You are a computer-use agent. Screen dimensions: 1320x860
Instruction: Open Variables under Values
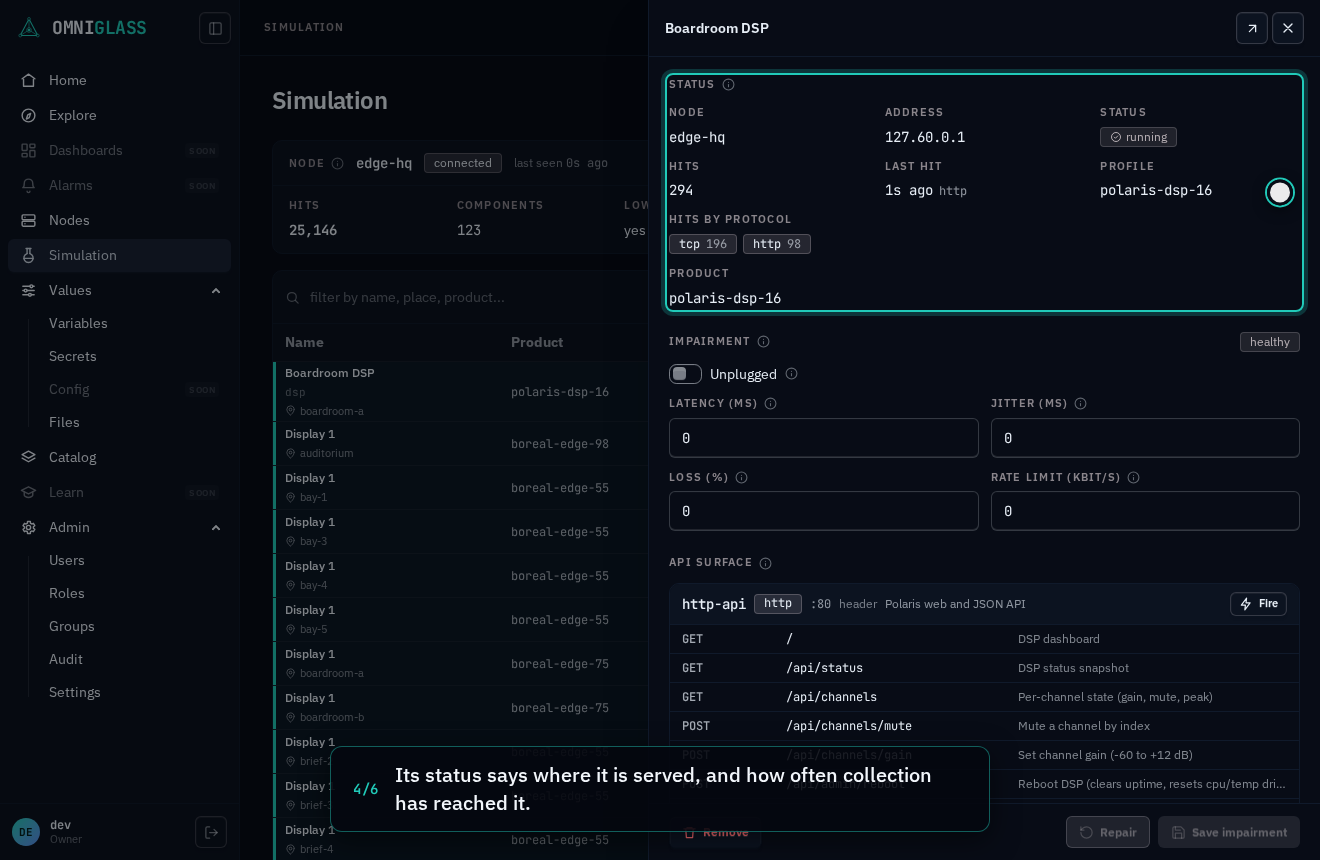pos(135,323)
